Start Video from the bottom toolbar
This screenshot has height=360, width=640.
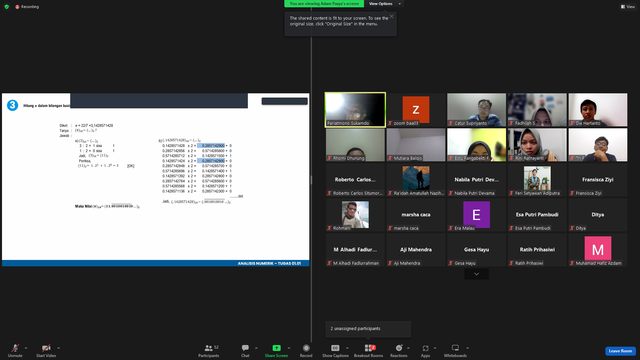tap(46, 350)
